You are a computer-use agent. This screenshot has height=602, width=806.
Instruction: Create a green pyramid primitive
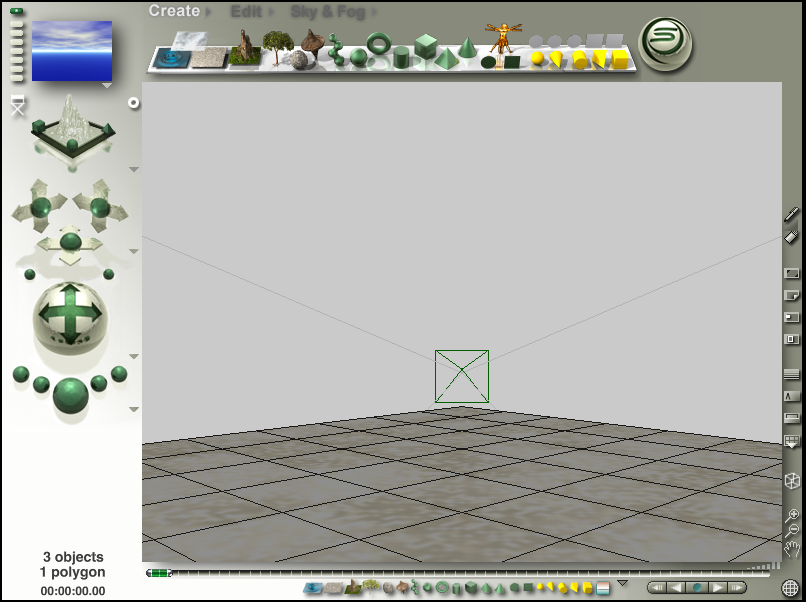(x=446, y=57)
